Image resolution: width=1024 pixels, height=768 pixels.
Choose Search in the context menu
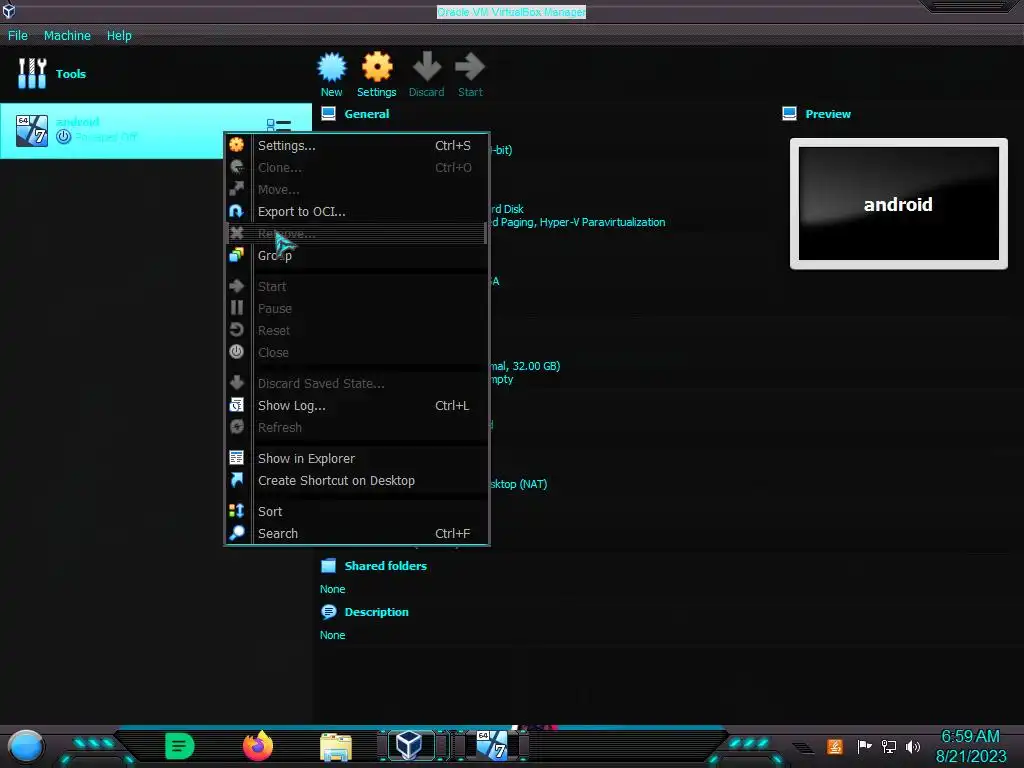pyautogui.click(x=357, y=534)
